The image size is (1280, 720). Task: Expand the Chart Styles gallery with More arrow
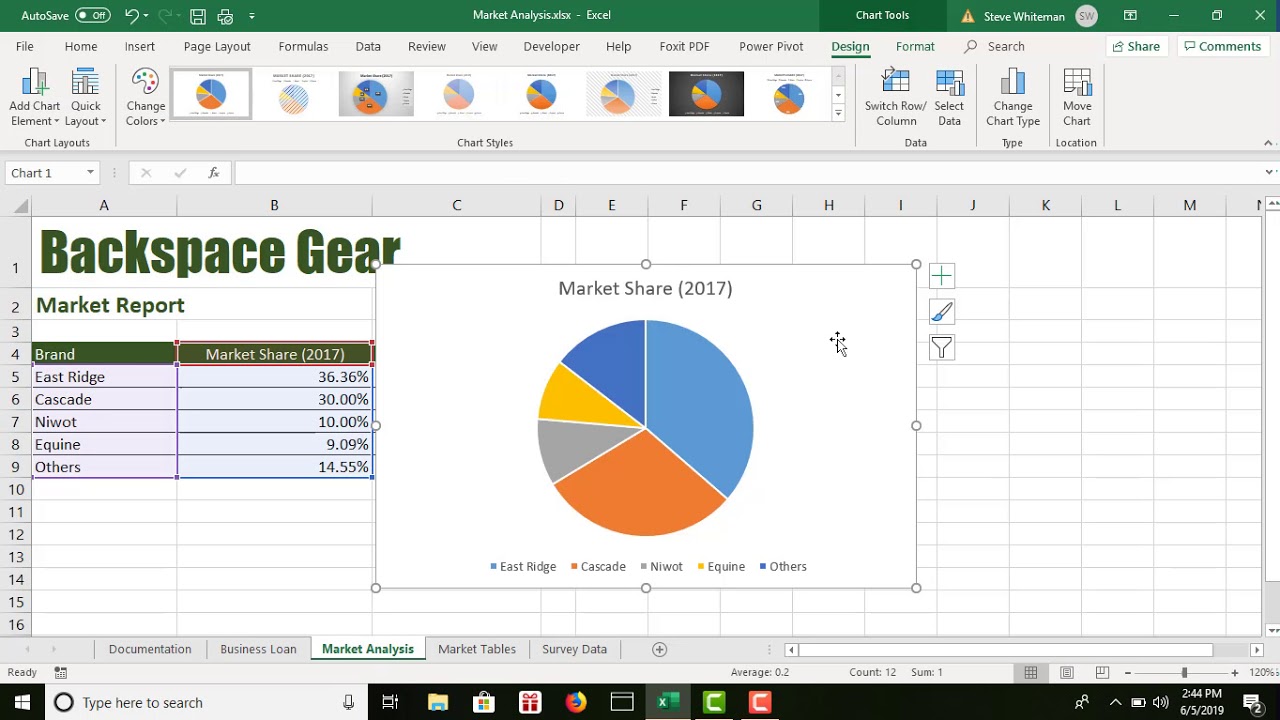point(838,113)
